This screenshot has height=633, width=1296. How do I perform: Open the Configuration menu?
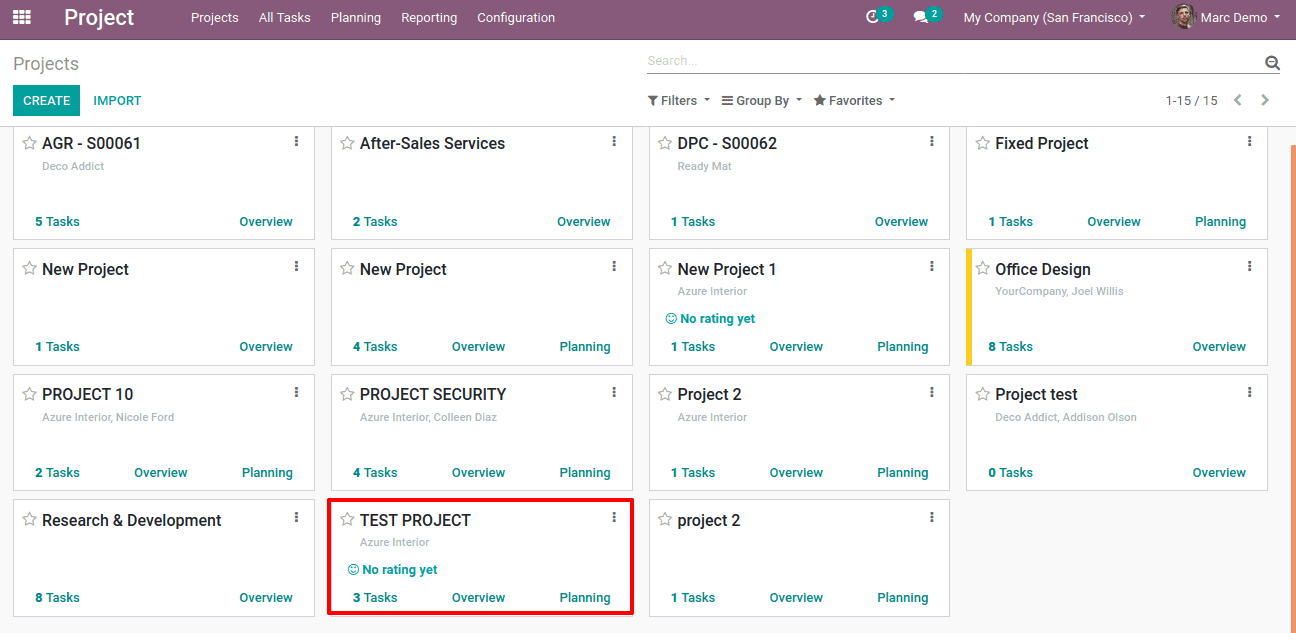click(516, 17)
